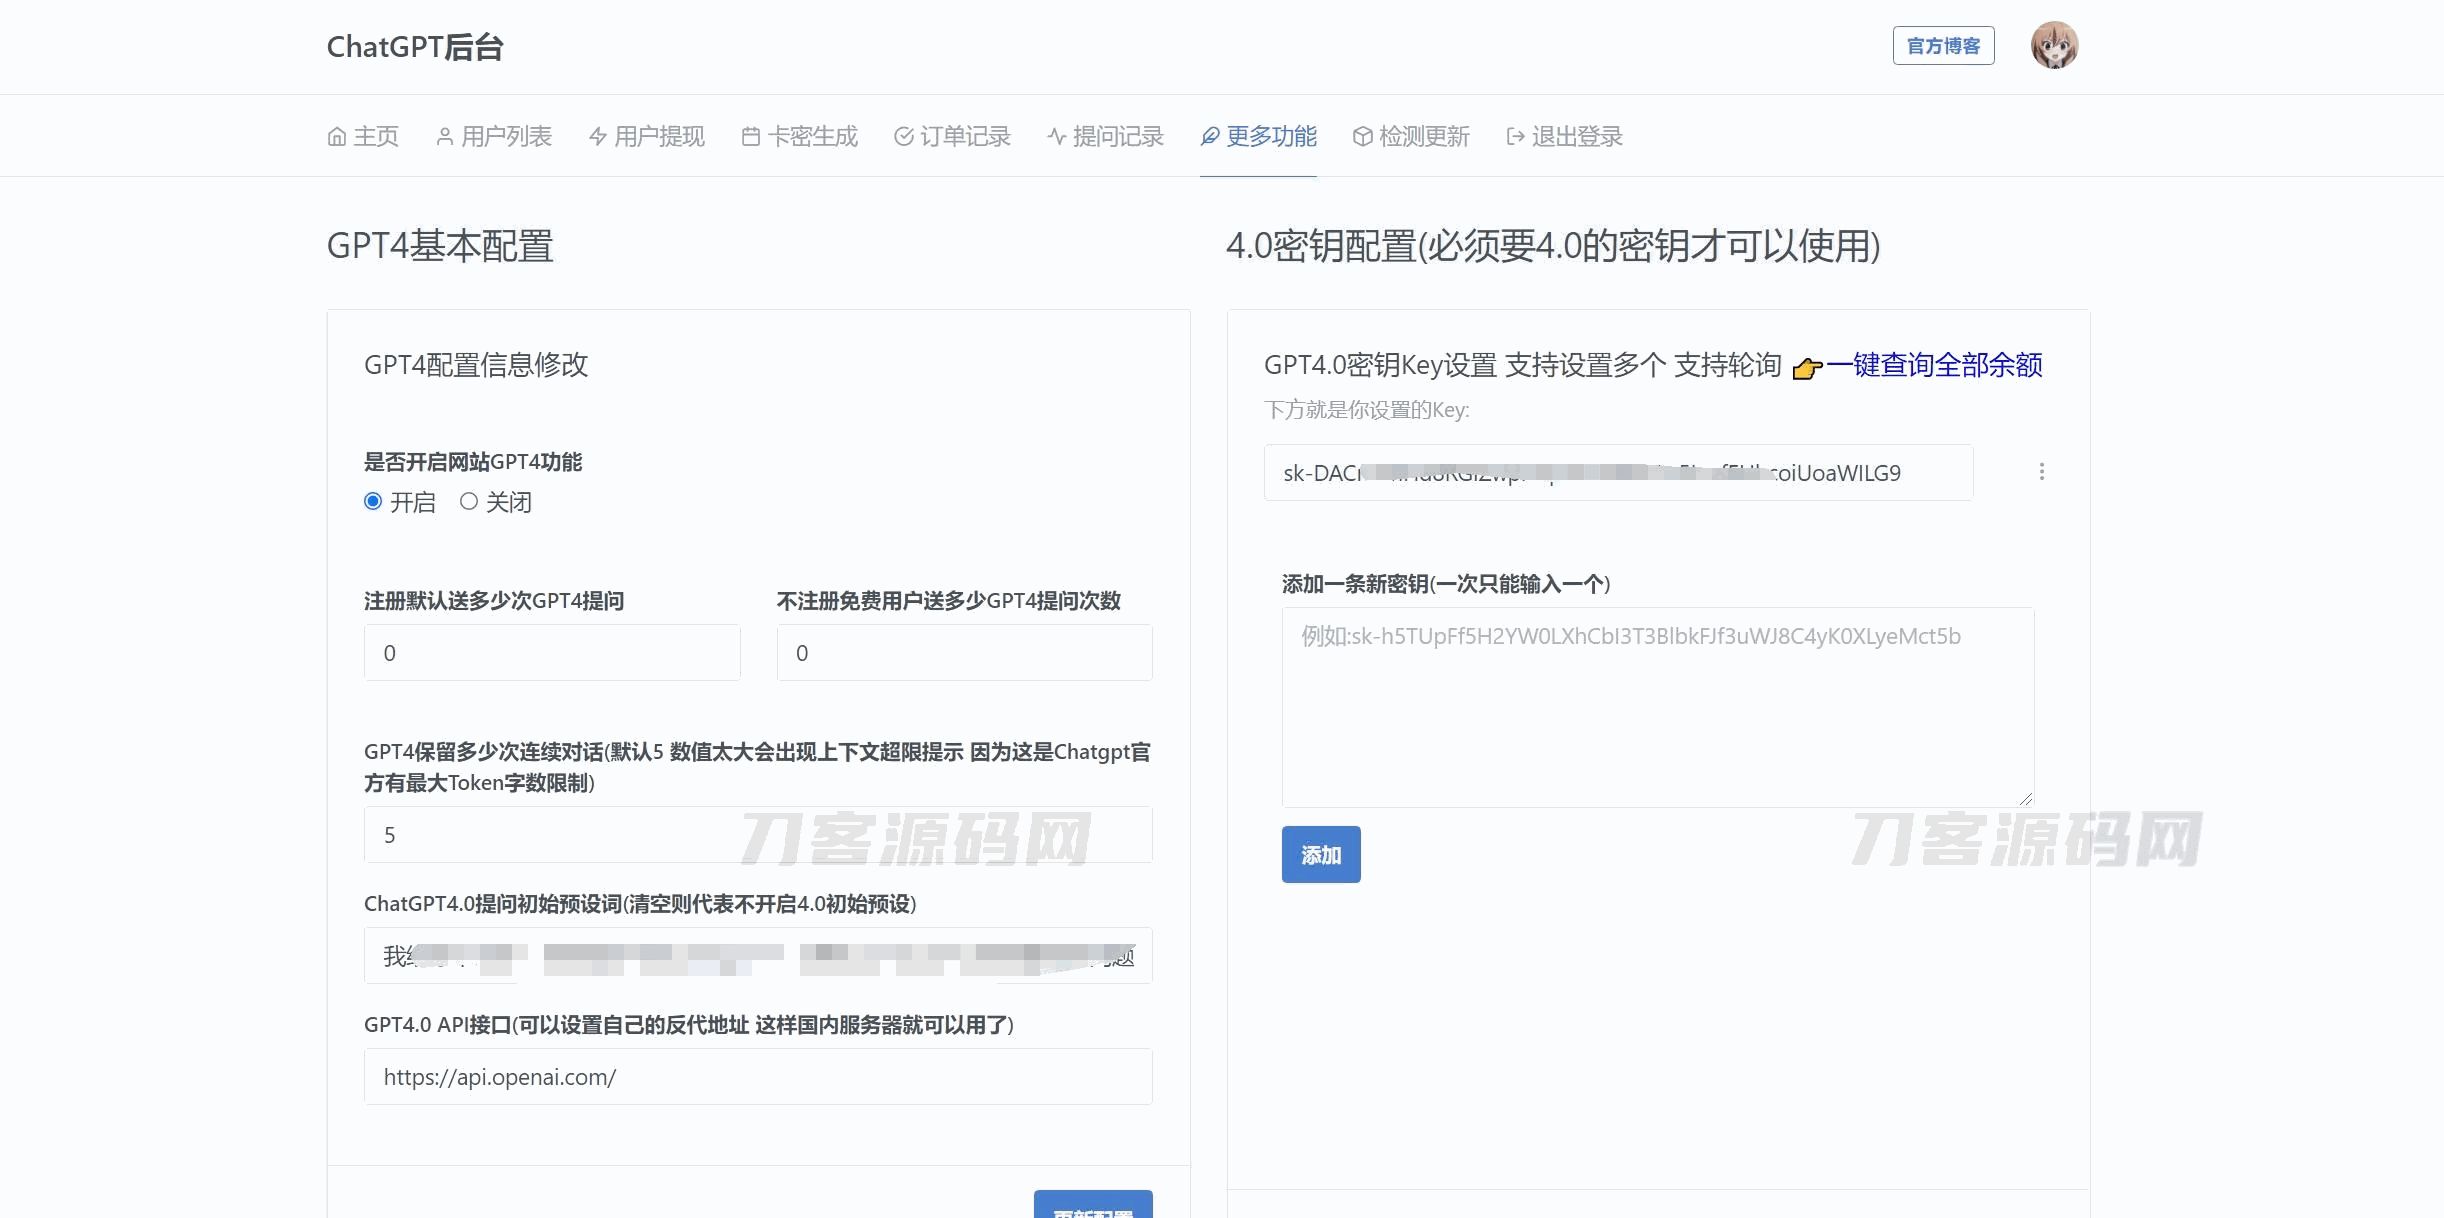Click the home icon beside 主页
Screen dimensions: 2444x1218
[x=337, y=137]
